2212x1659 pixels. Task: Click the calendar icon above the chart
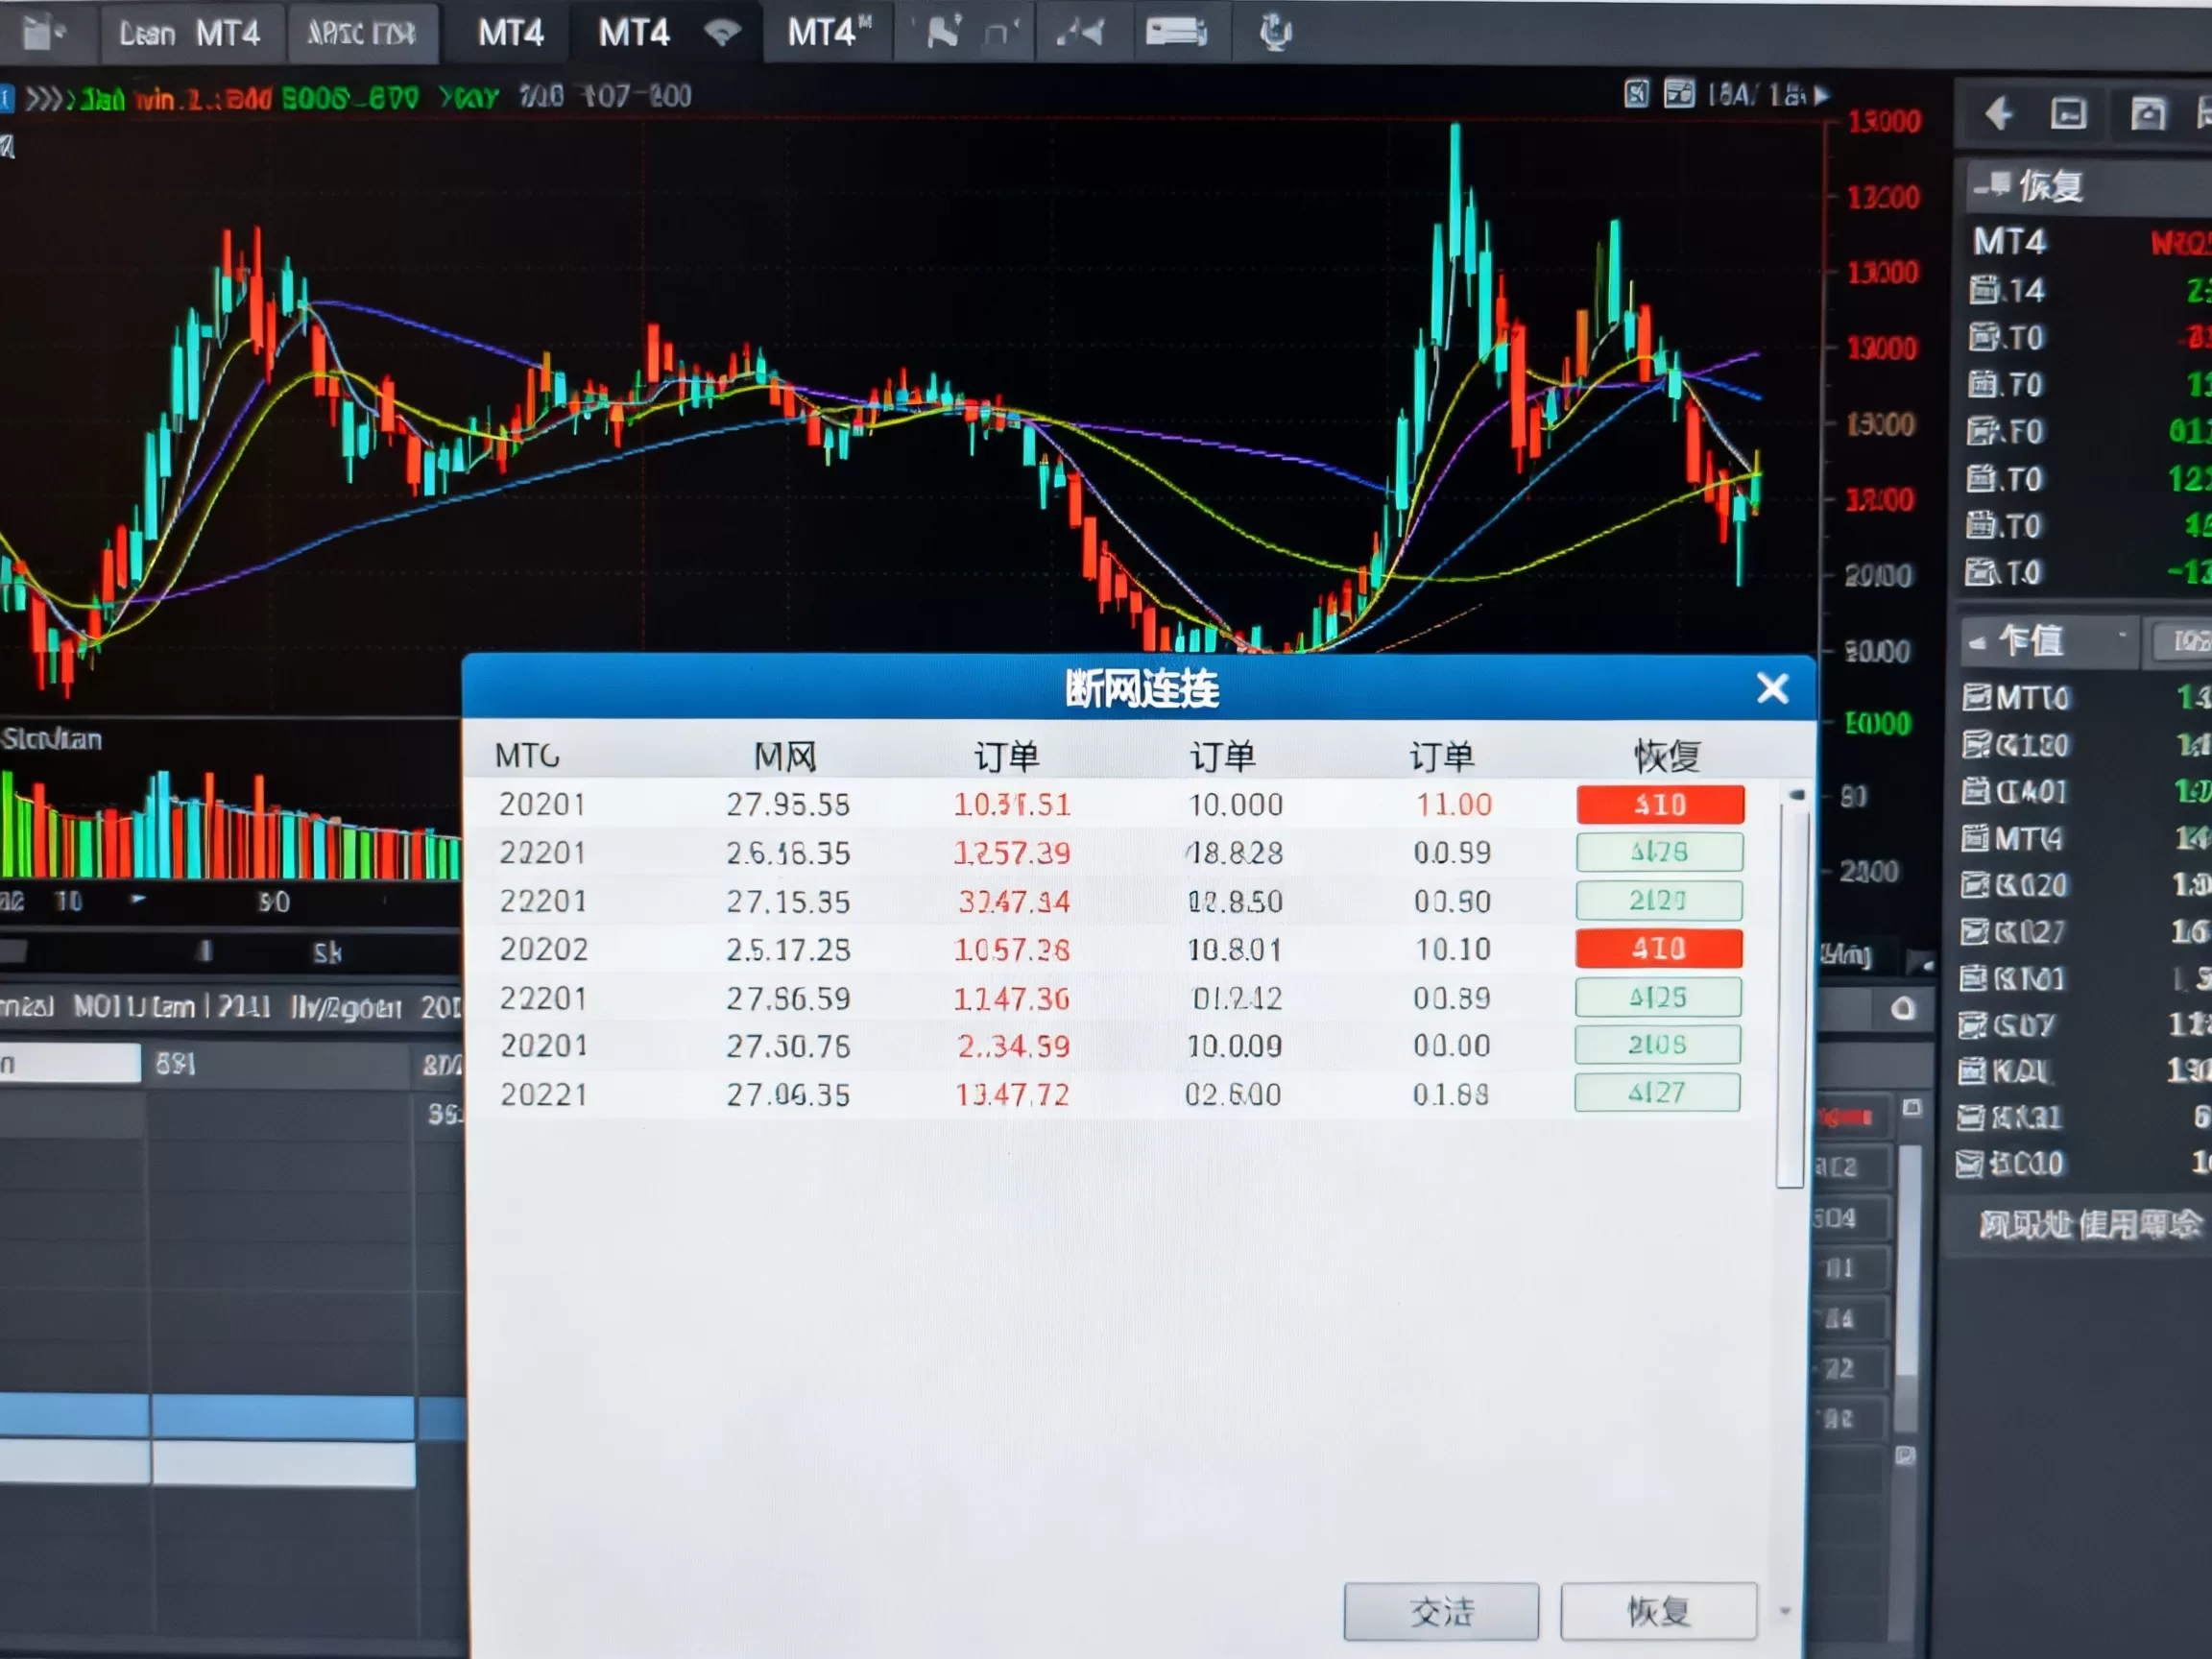(x=1679, y=94)
